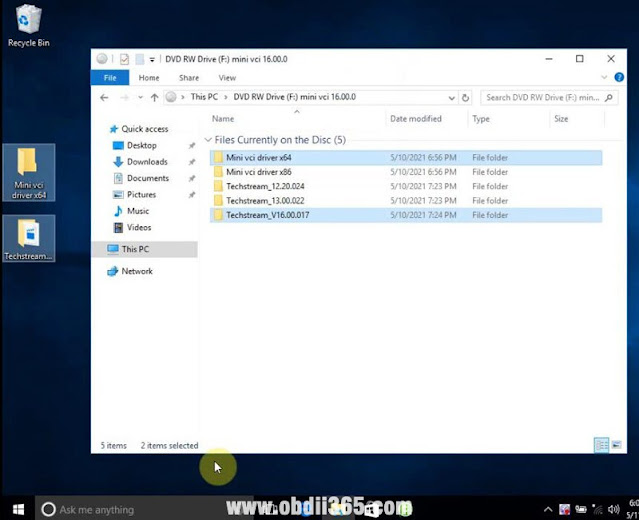Unpin Pictures using its pin icon
This screenshot has width=639, height=520.
[x=192, y=194]
